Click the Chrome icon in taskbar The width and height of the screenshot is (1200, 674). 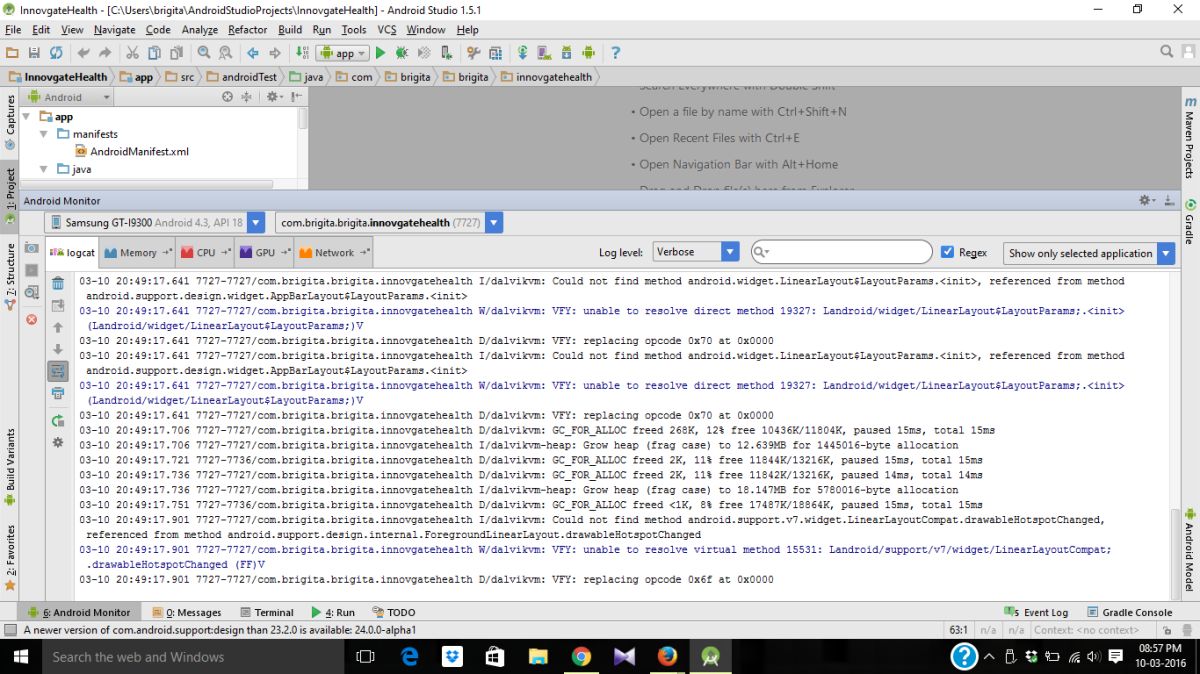coord(582,657)
